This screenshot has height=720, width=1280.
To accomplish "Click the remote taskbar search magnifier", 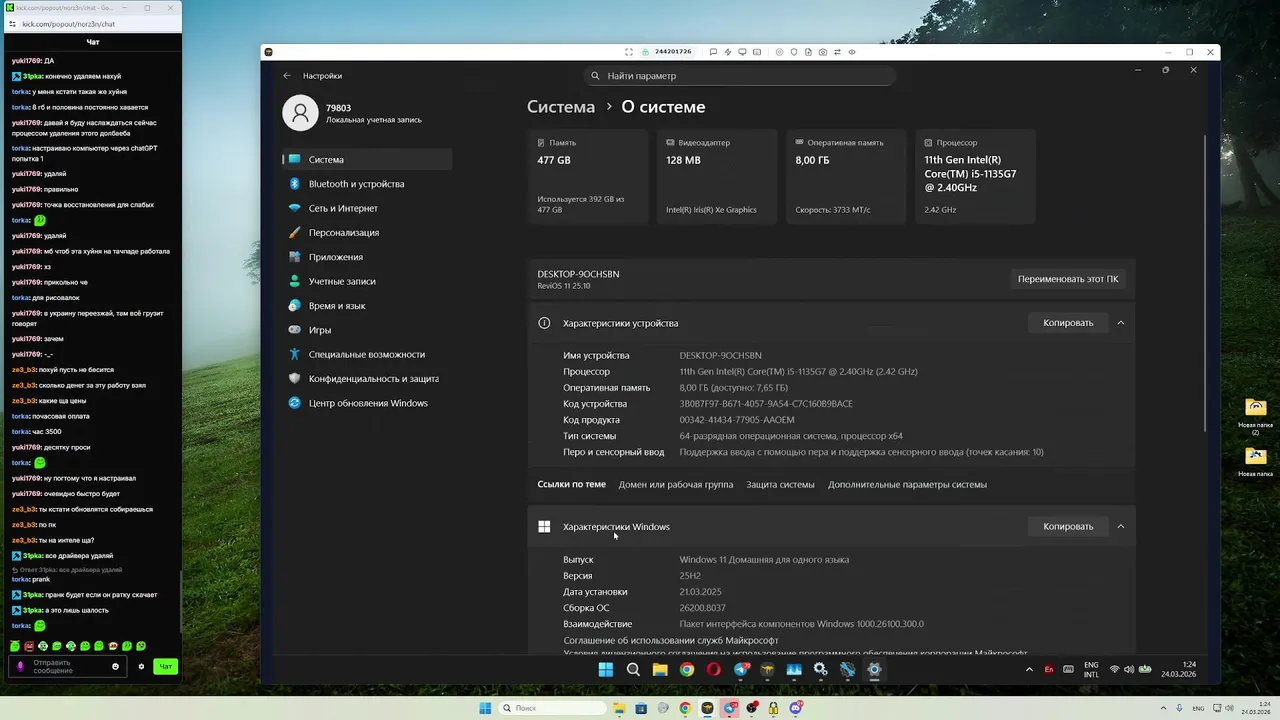I will [633, 670].
